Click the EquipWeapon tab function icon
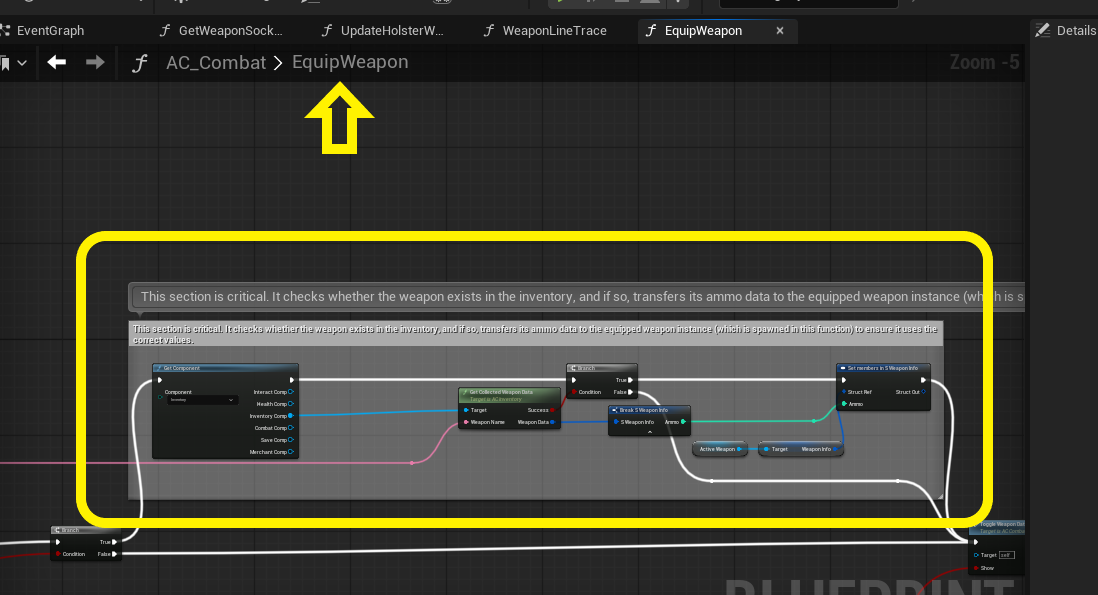1098x595 pixels. pyautogui.click(x=651, y=31)
